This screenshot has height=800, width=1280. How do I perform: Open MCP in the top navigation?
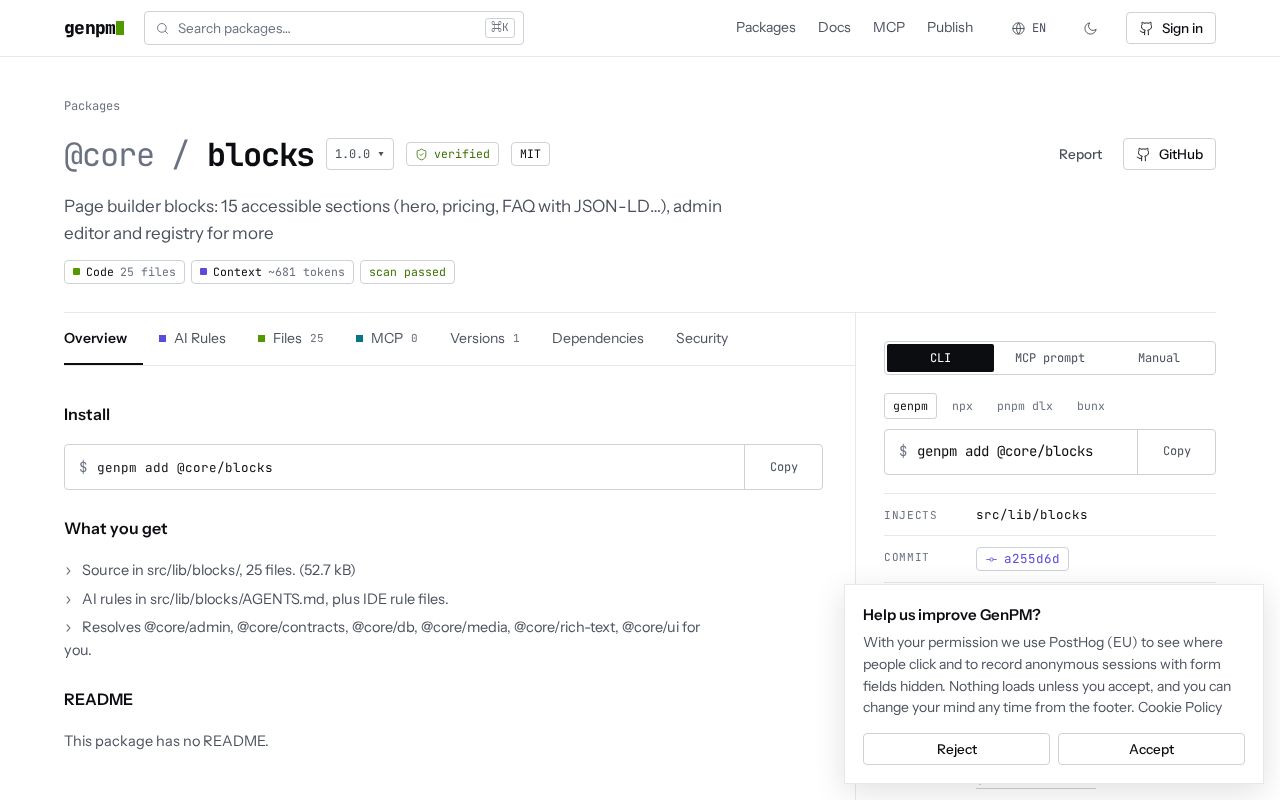[889, 28]
